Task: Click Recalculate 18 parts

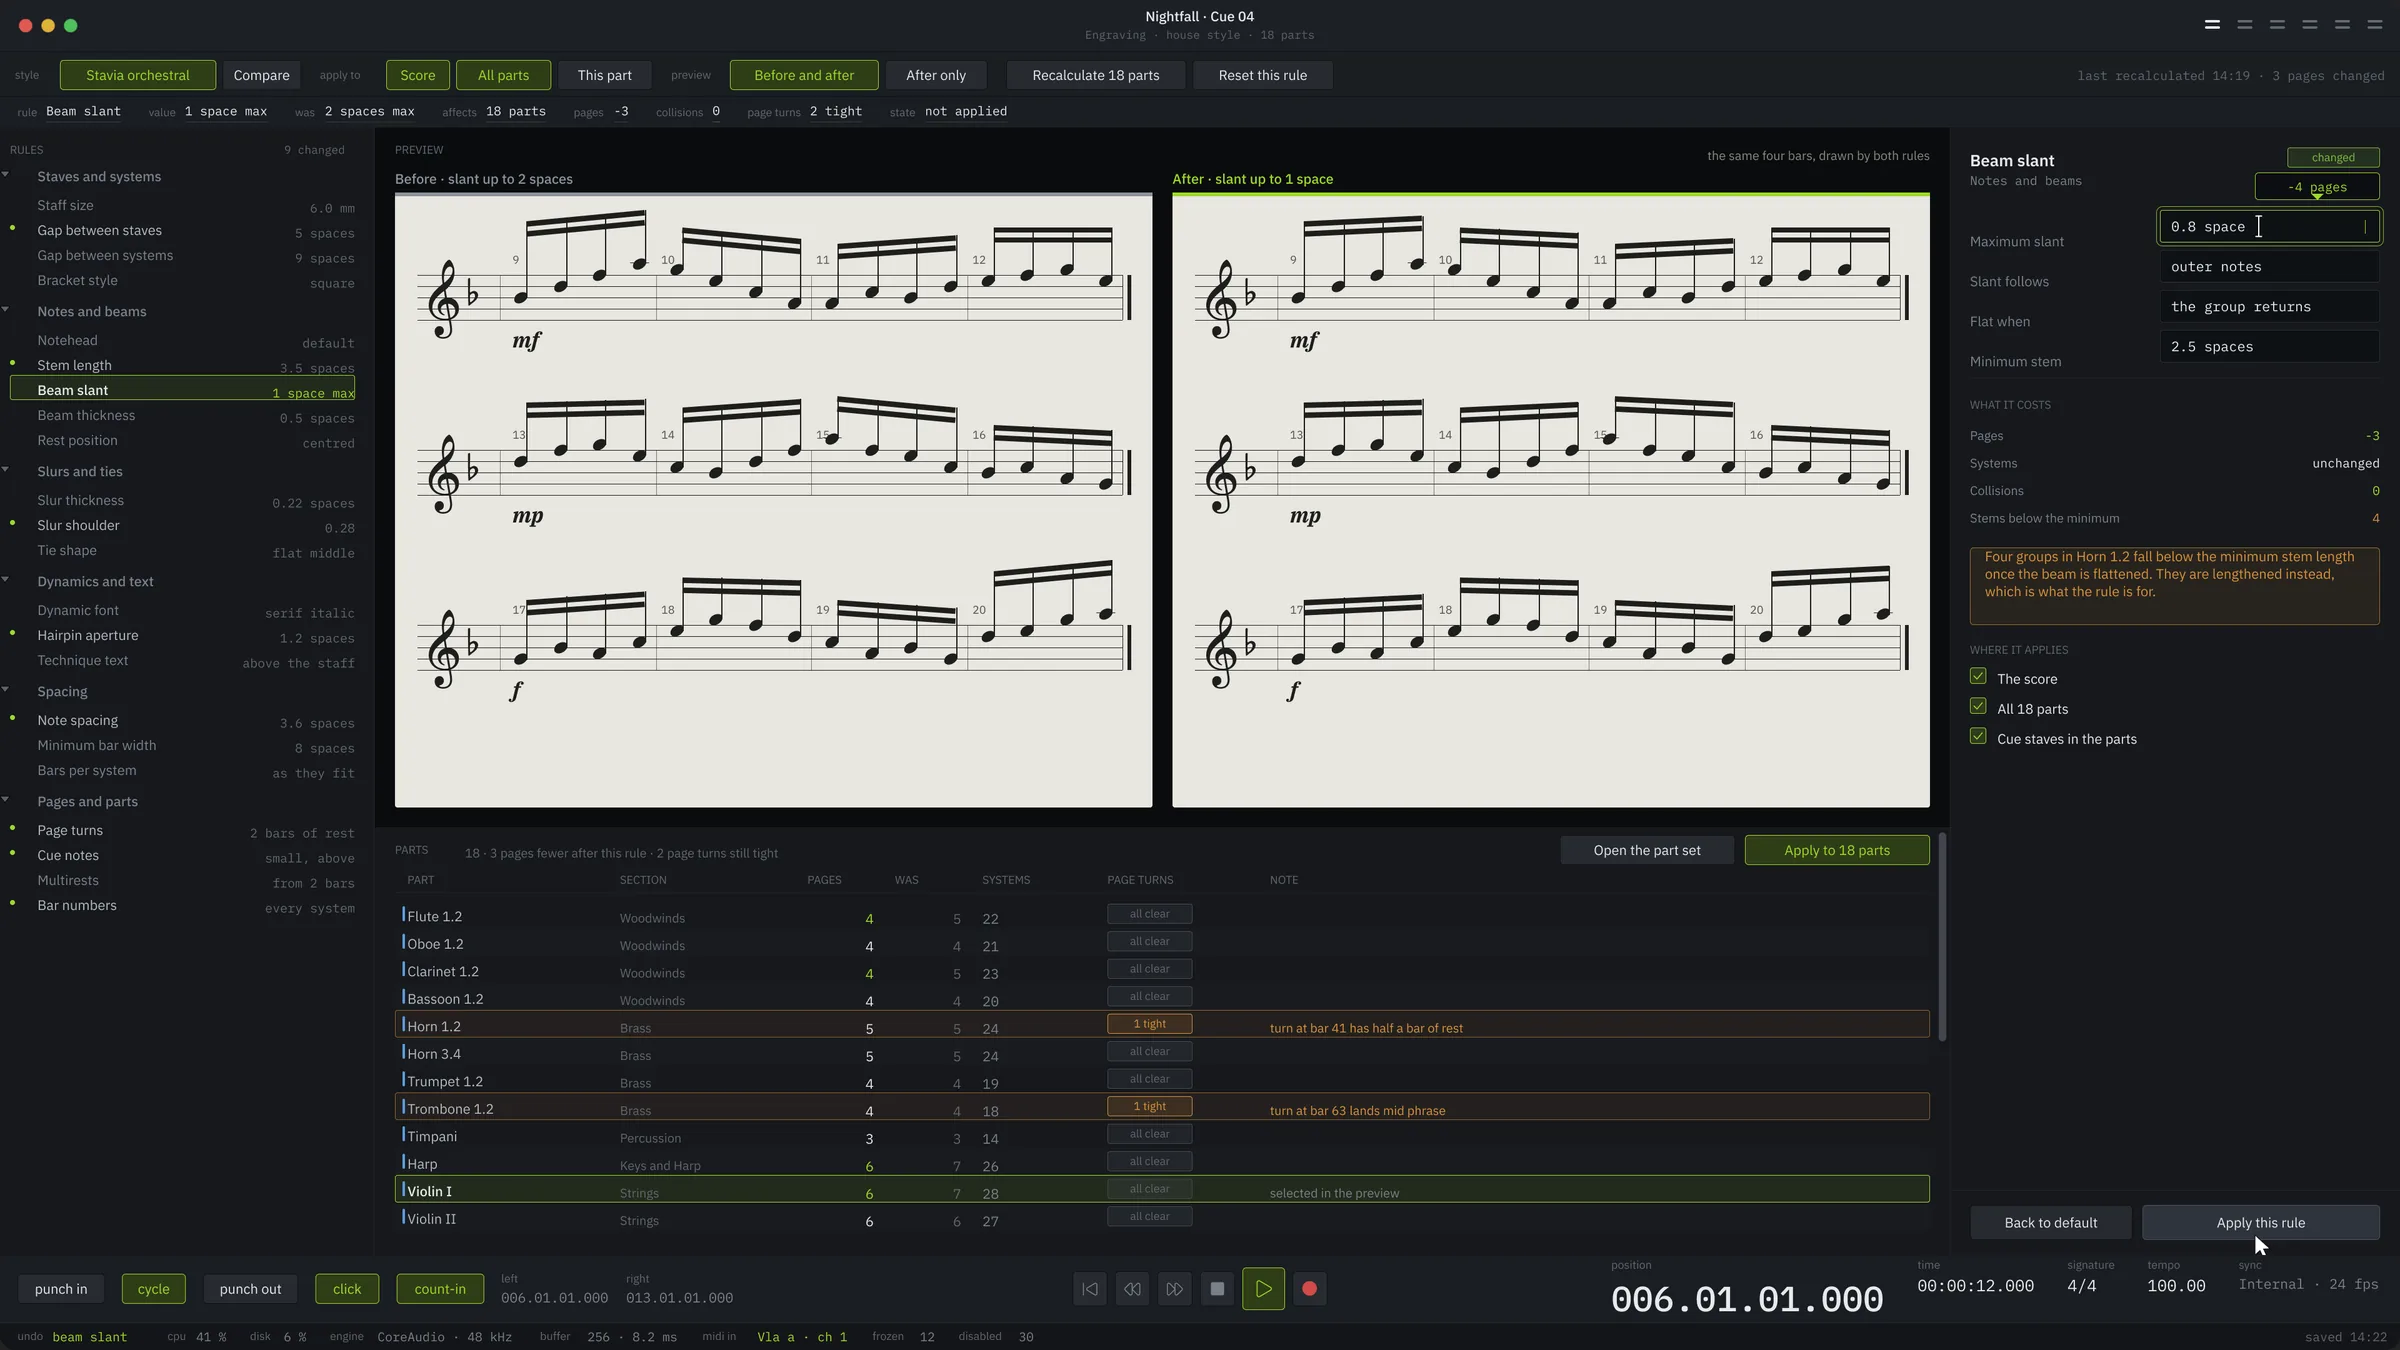Action: click(x=1096, y=75)
